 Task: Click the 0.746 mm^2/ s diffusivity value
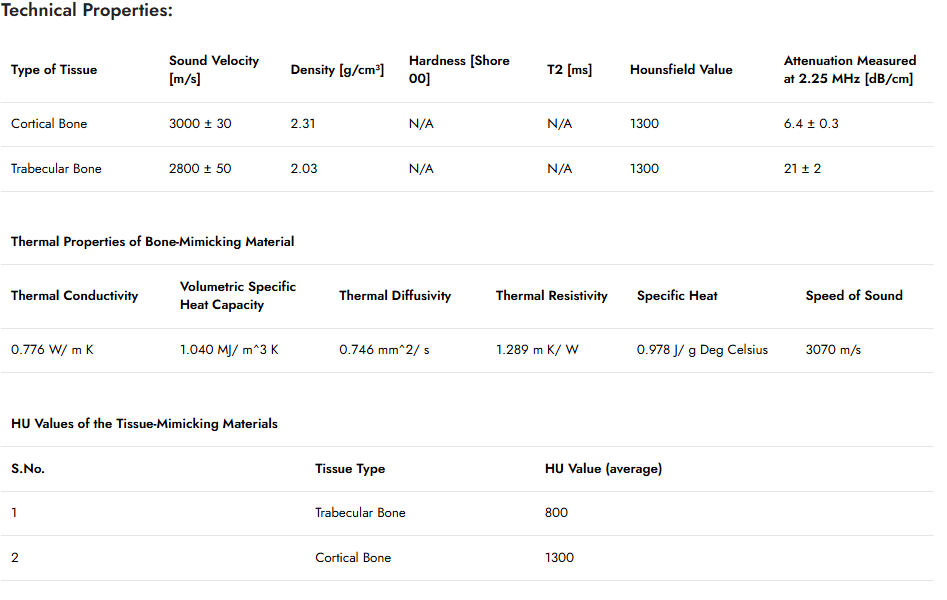(x=384, y=350)
